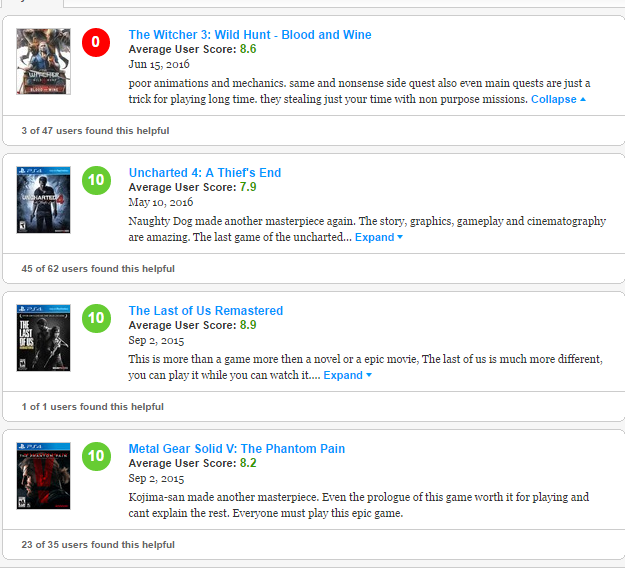
Task: Click '45 of 62 users found this helpful'
Action: (x=98, y=269)
